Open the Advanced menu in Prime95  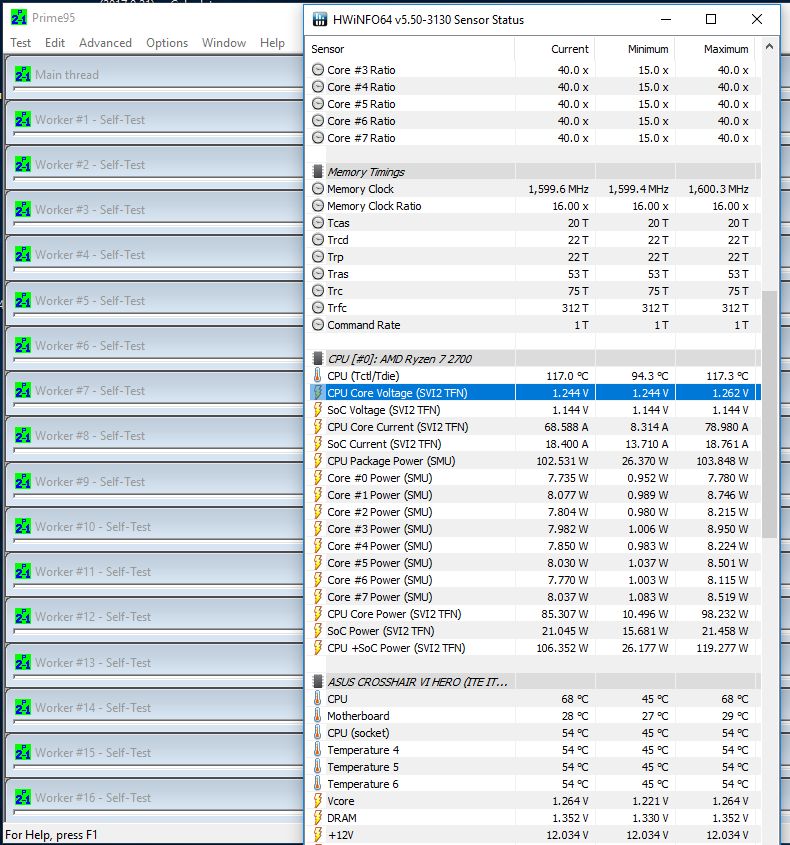pyautogui.click(x=105, y=43)
